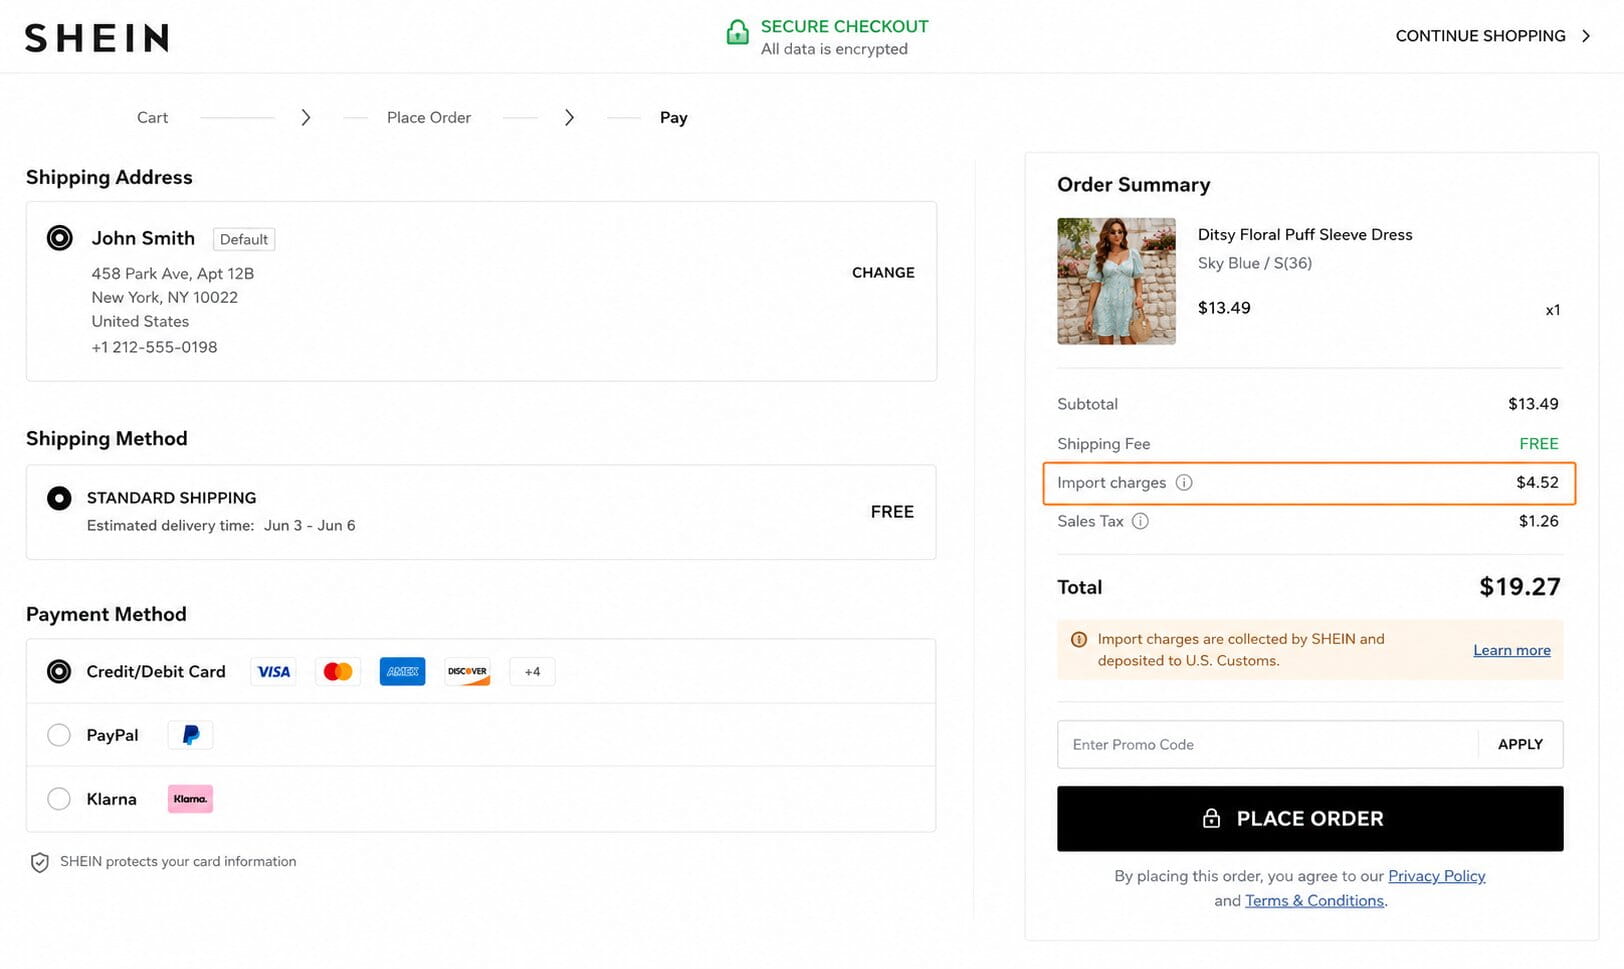
Task: Click the orange warning icon in import notice
Action: pos(1079,640)
